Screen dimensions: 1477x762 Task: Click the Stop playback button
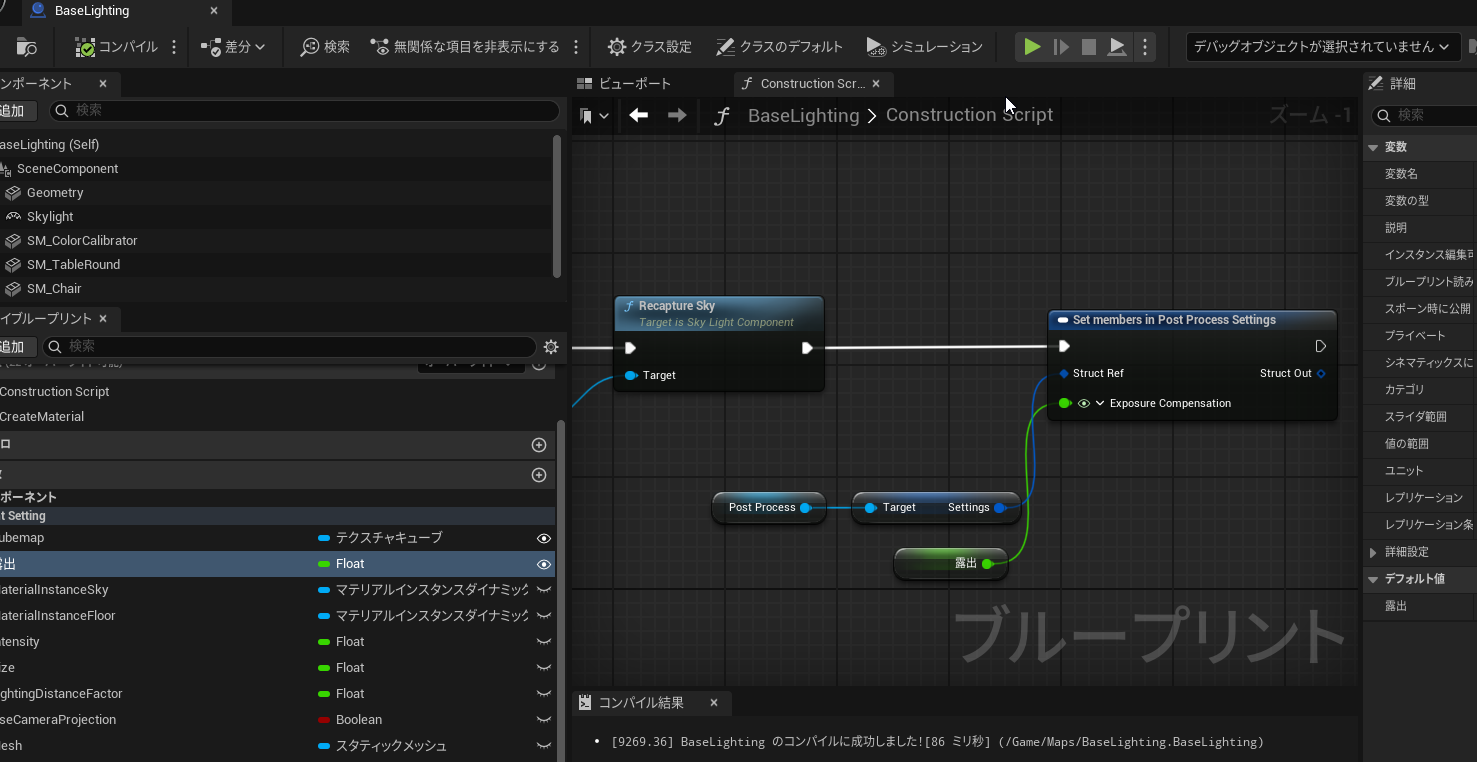click(1089, 47)
